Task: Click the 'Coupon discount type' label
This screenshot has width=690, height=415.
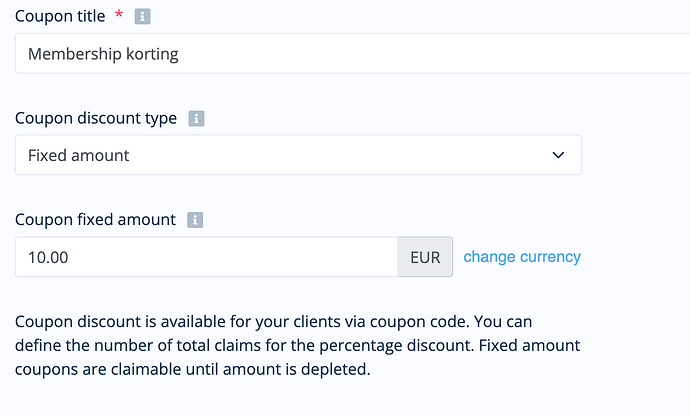Action: point(96,118)
